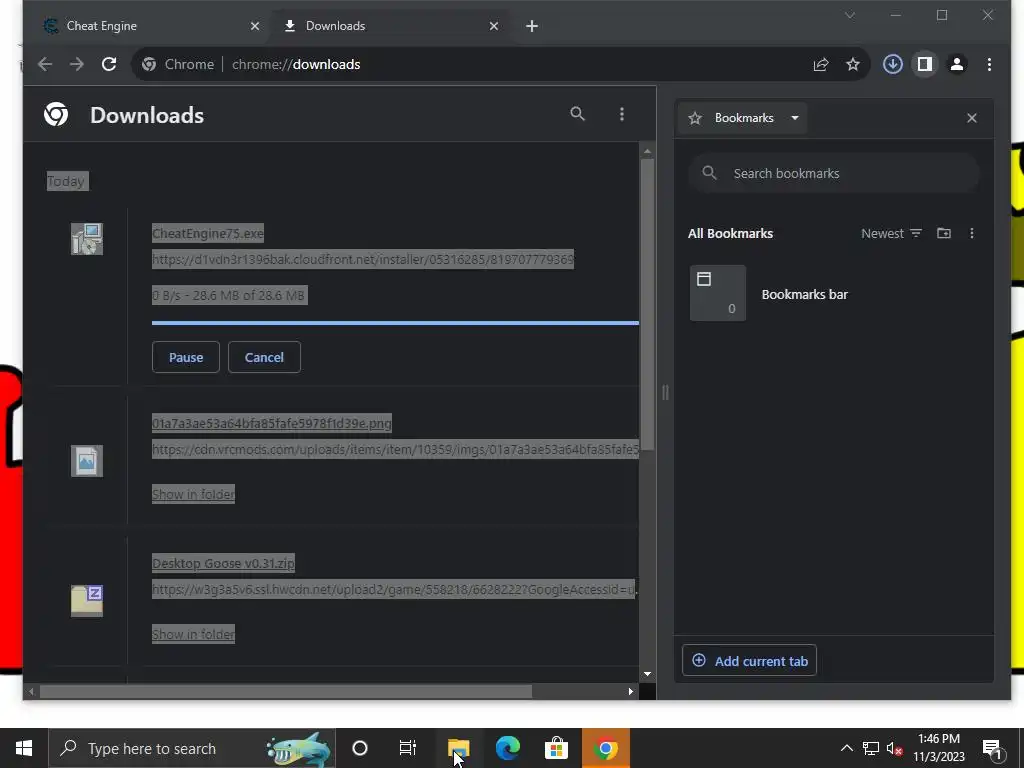Pause the CheatEngine75.exe download
This screenshot has height=768, width=1024.
[x=186, y=357]
